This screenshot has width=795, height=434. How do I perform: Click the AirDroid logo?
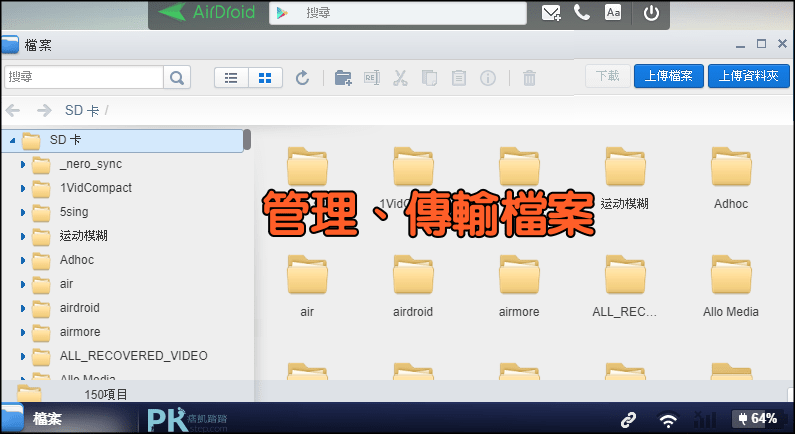point(206,12)
